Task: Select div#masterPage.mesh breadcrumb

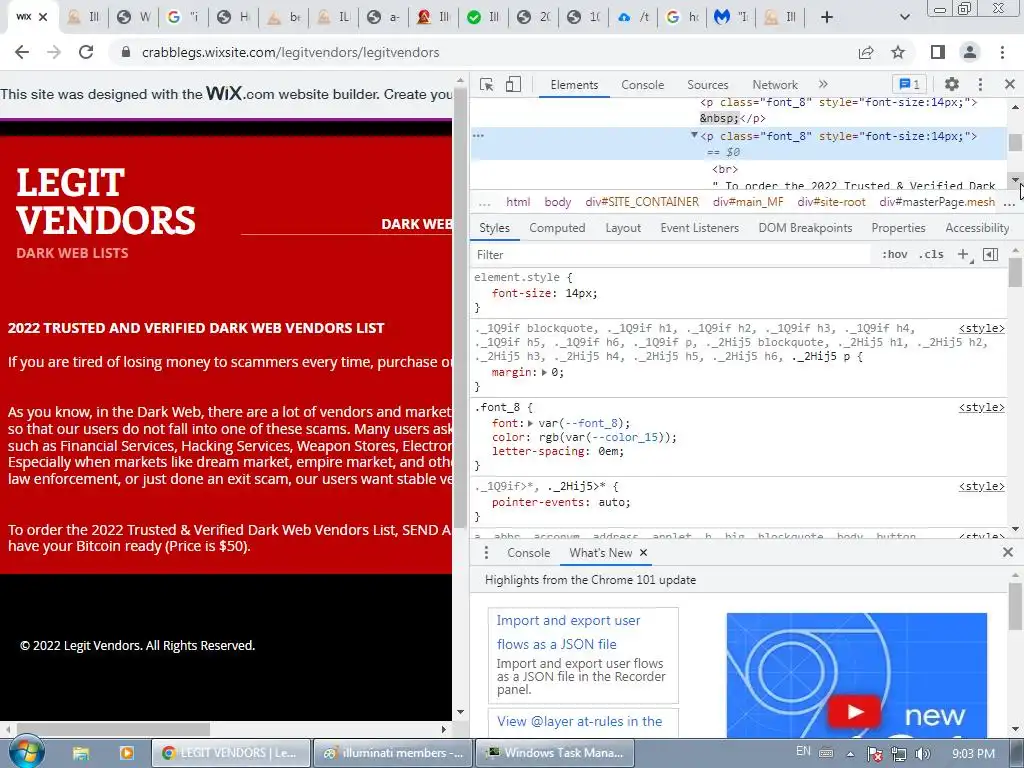Action: pos(937,202)
